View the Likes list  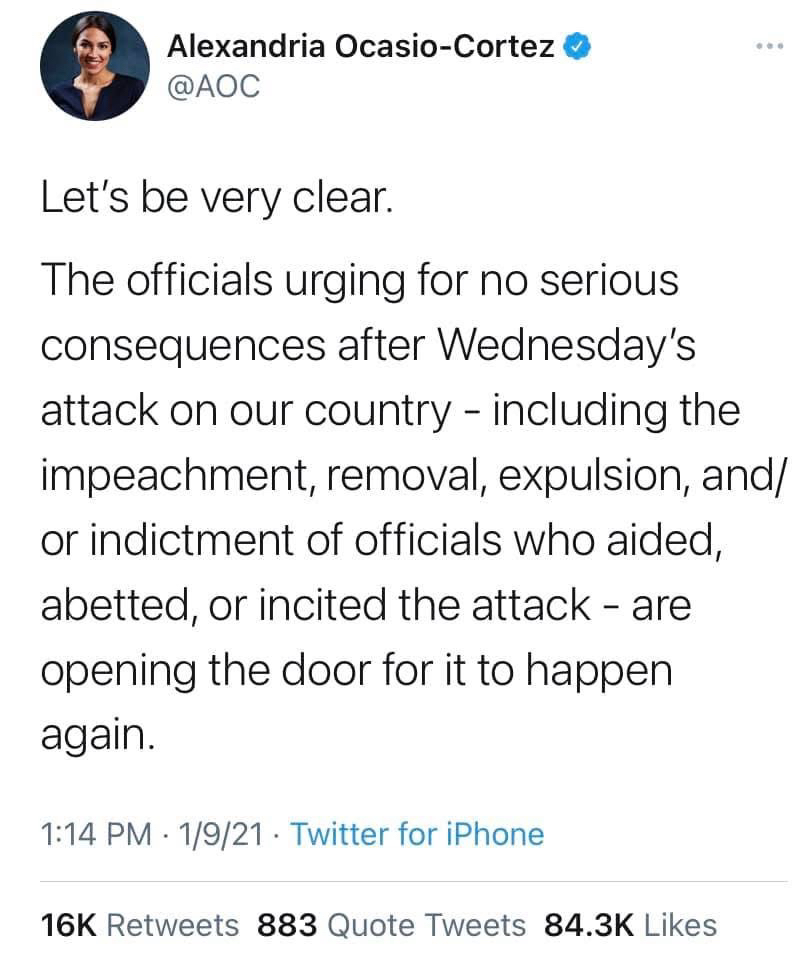point(680,925)
